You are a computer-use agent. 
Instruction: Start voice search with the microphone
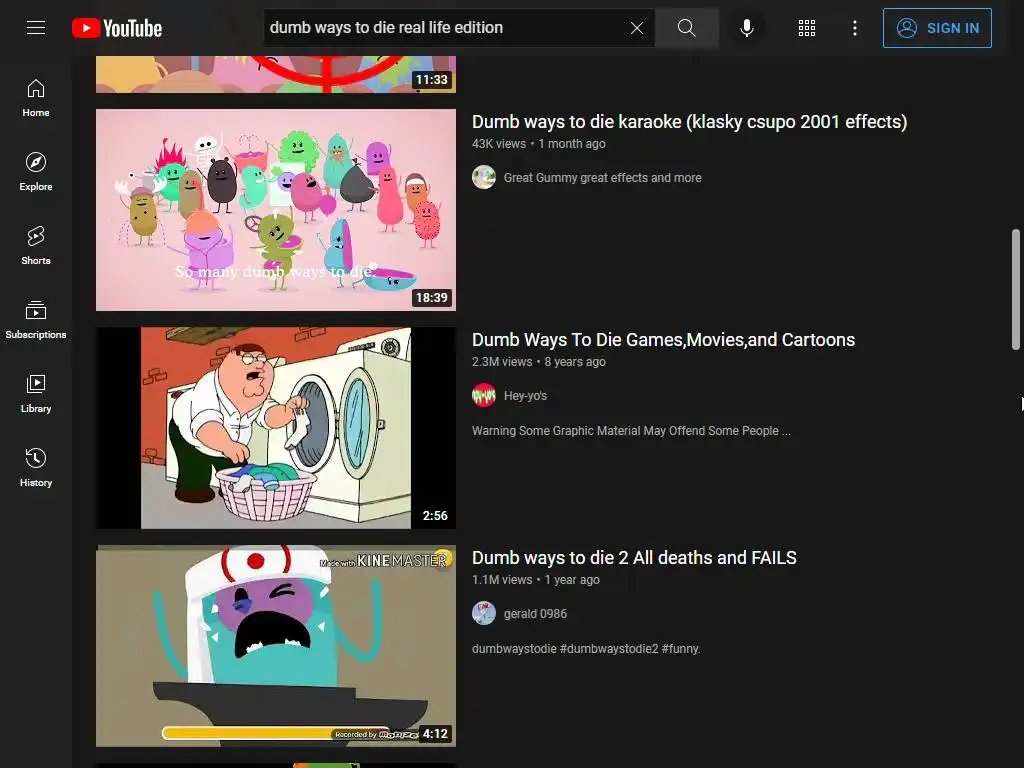(747, 28)
